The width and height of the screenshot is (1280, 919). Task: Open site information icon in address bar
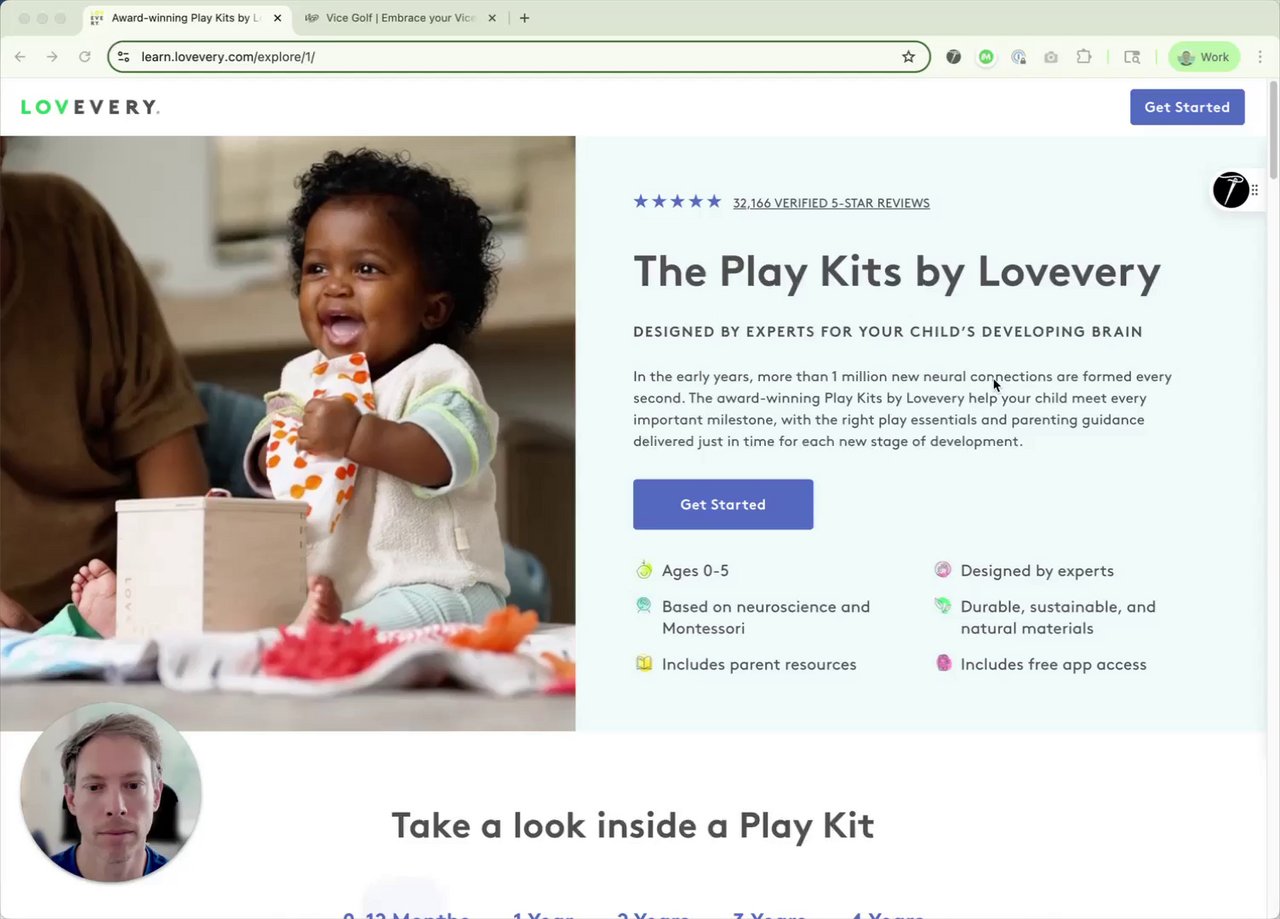click(123, 57)
